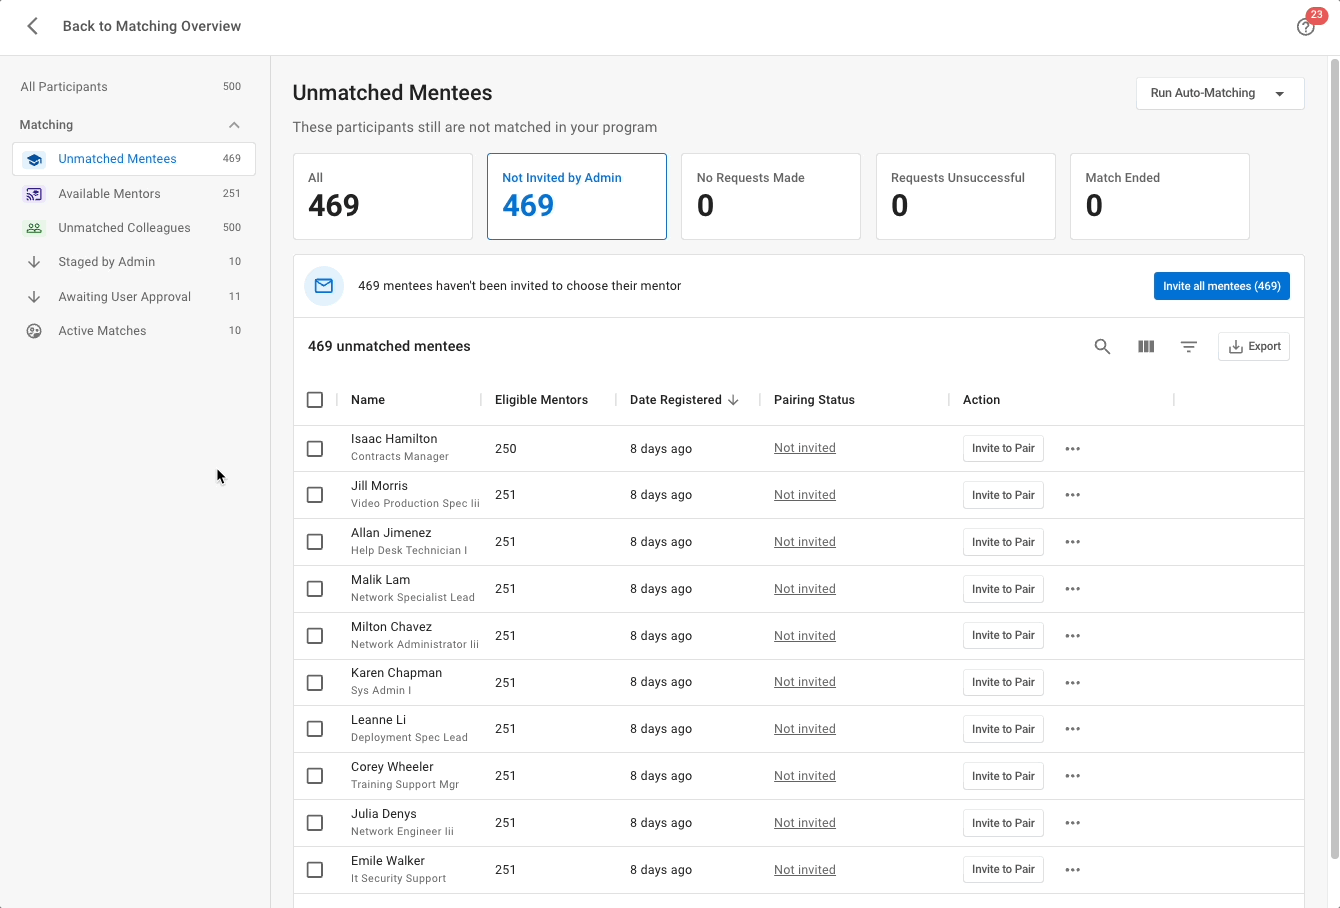The height and width of the screenshot is (908, 1340).
Task: Select Jill Morris's row checkbox
Action: click(x=315, y=495)
